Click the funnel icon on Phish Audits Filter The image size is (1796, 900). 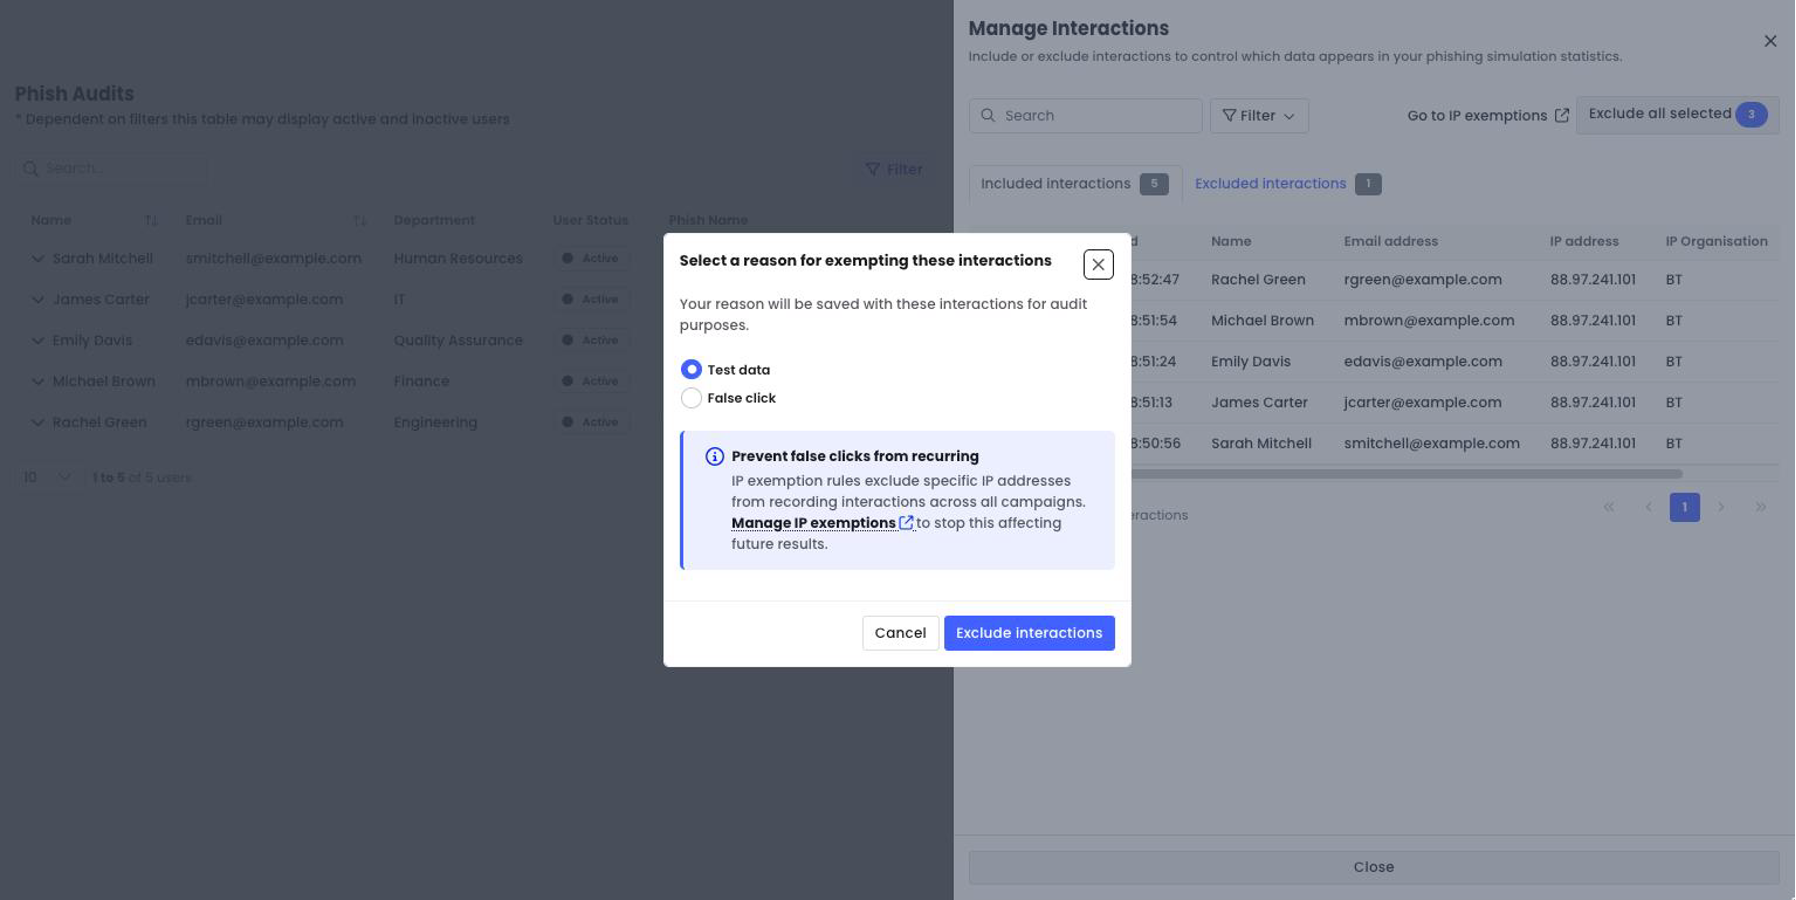pyautogui.click(x=872, y=169)
